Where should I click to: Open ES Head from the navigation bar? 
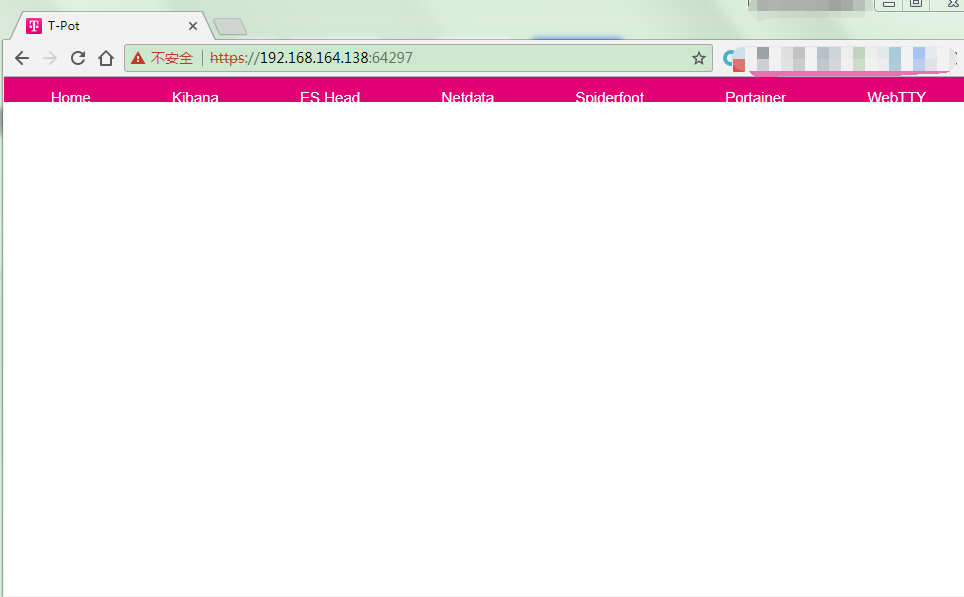tap(329, 97)
